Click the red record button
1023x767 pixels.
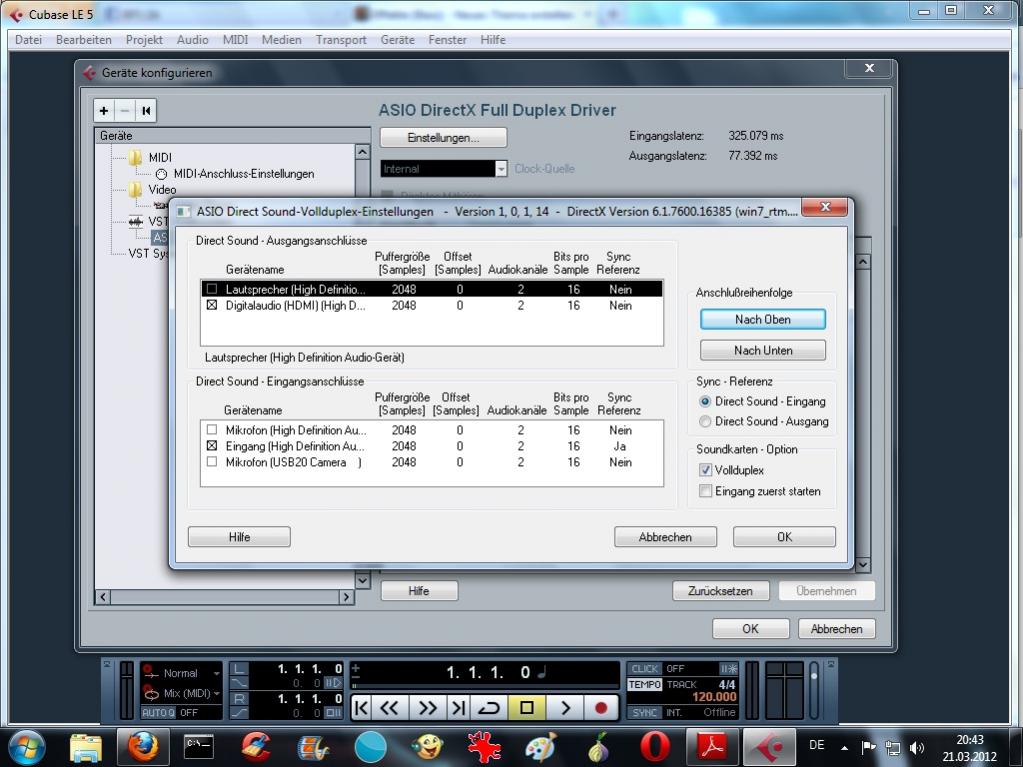pos(601,708)
